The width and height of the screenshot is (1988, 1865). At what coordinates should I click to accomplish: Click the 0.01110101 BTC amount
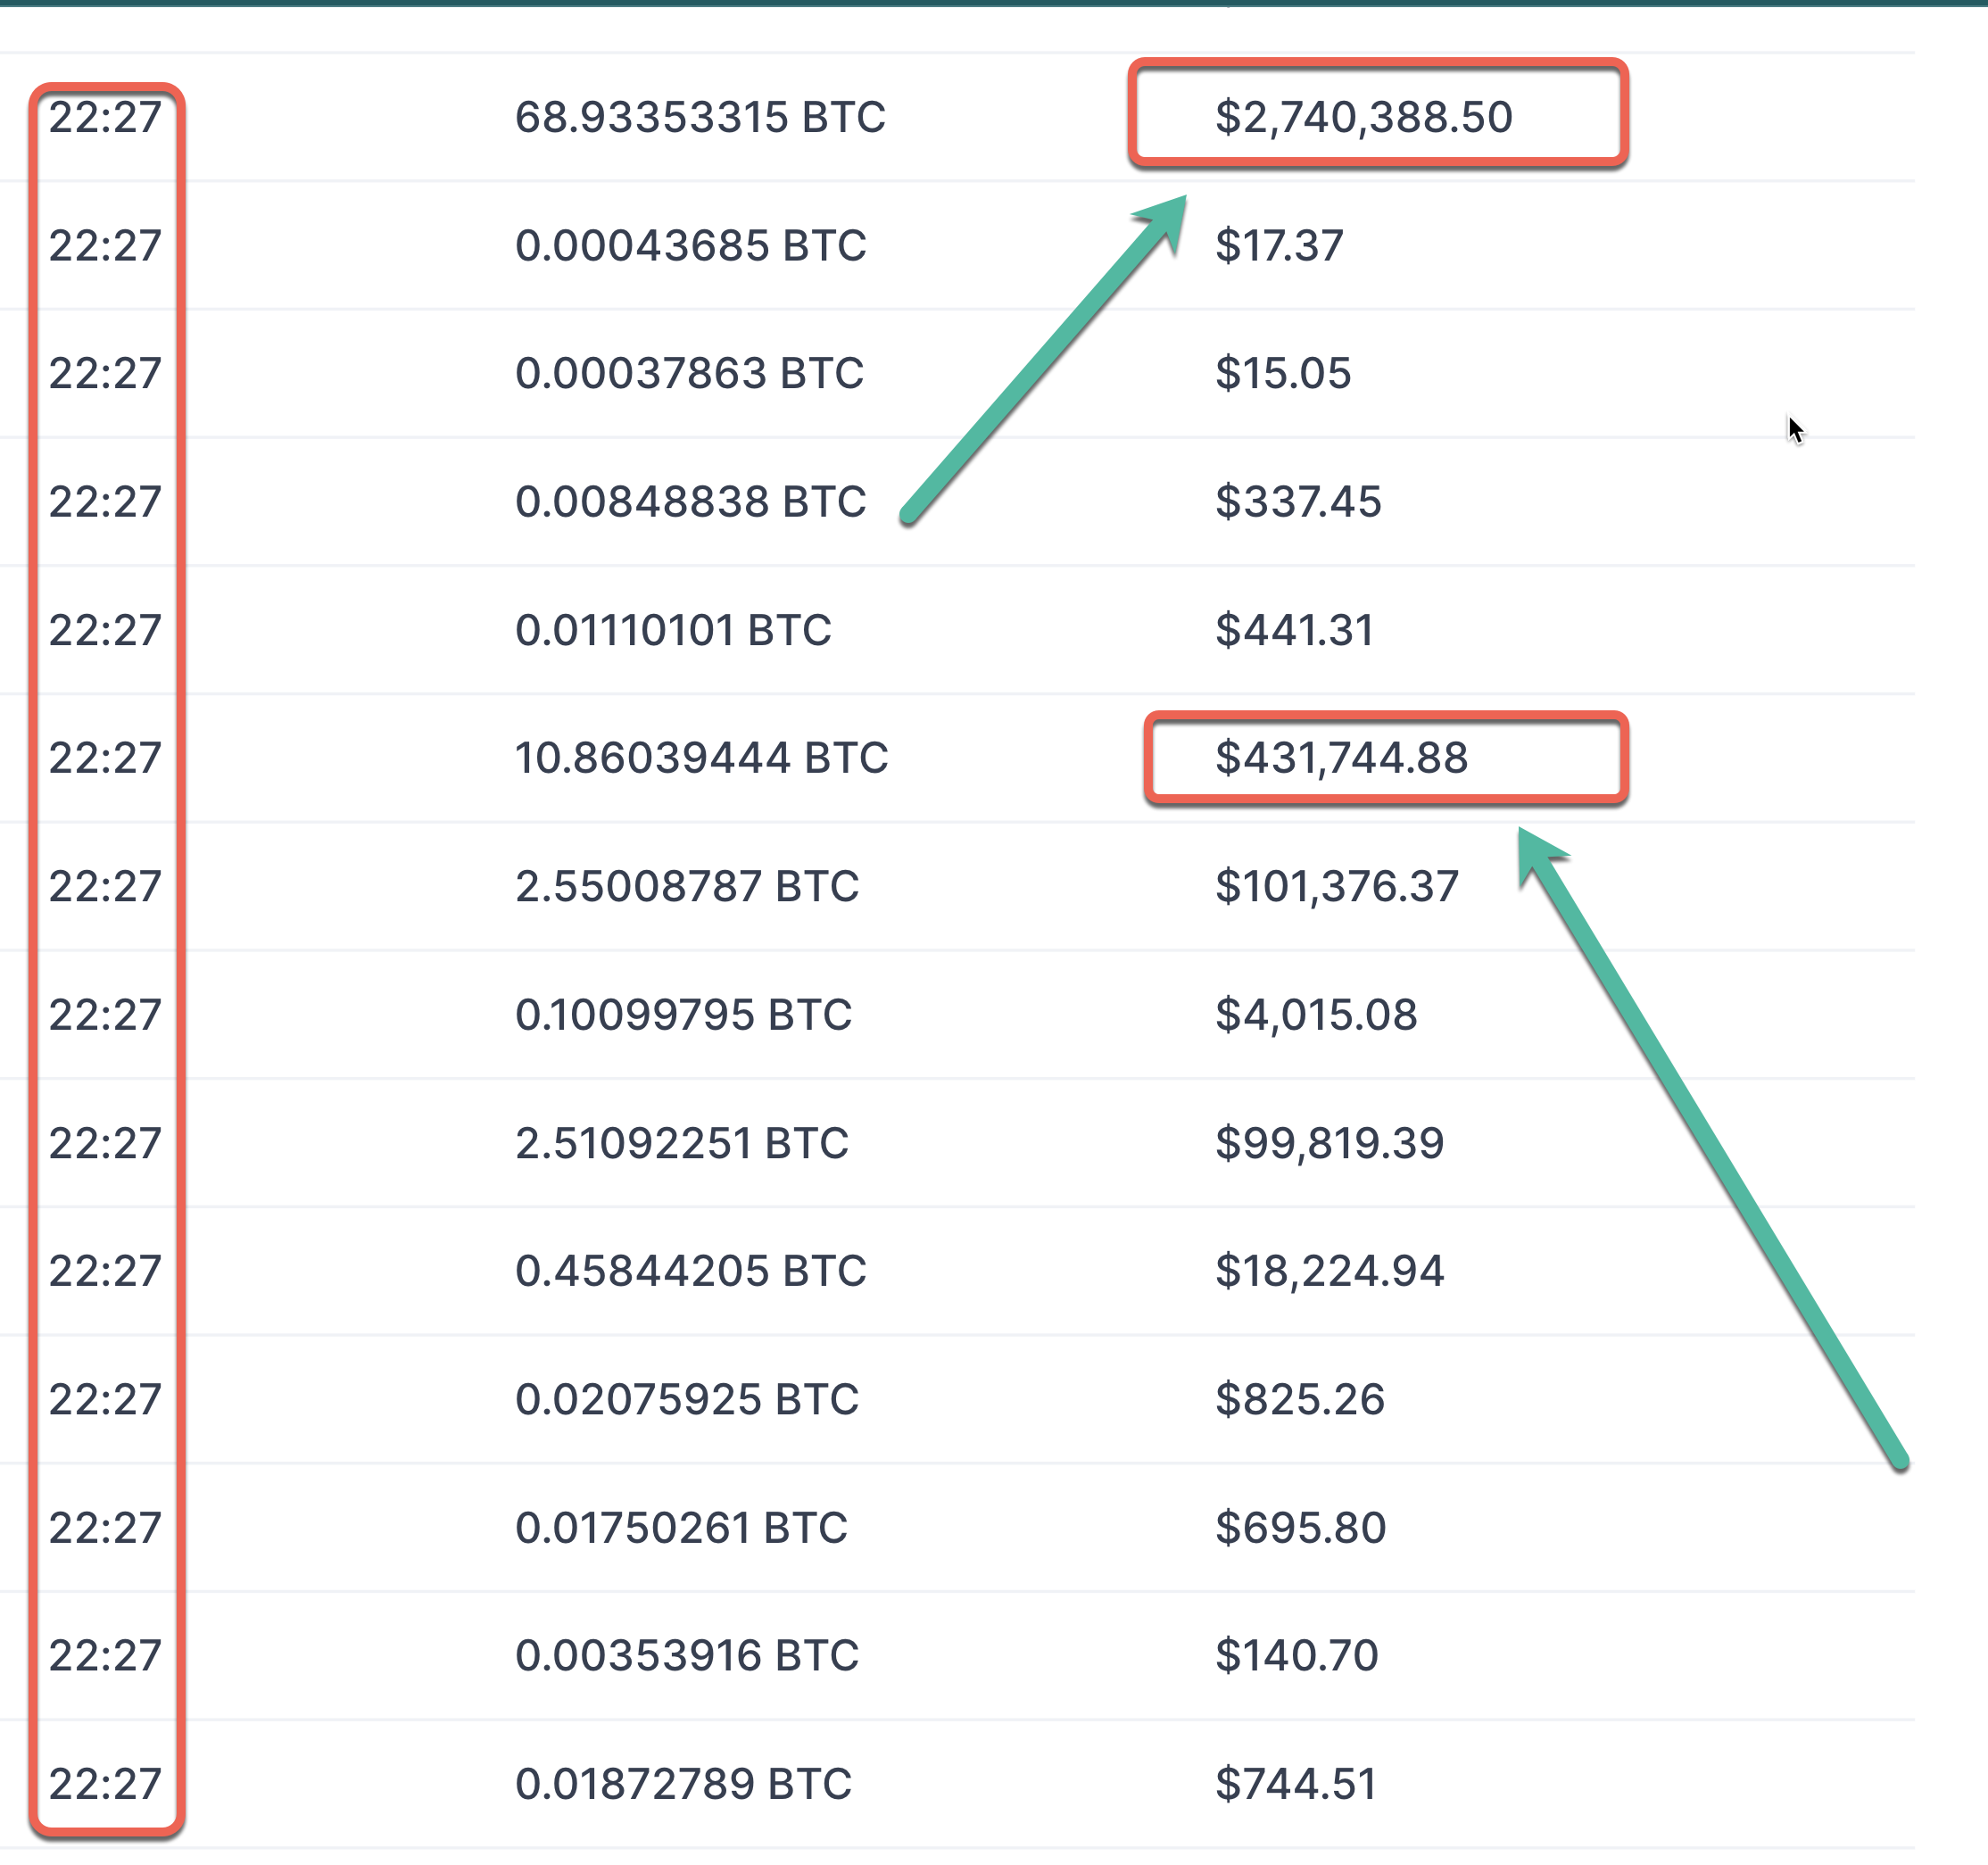click(673, 630)
